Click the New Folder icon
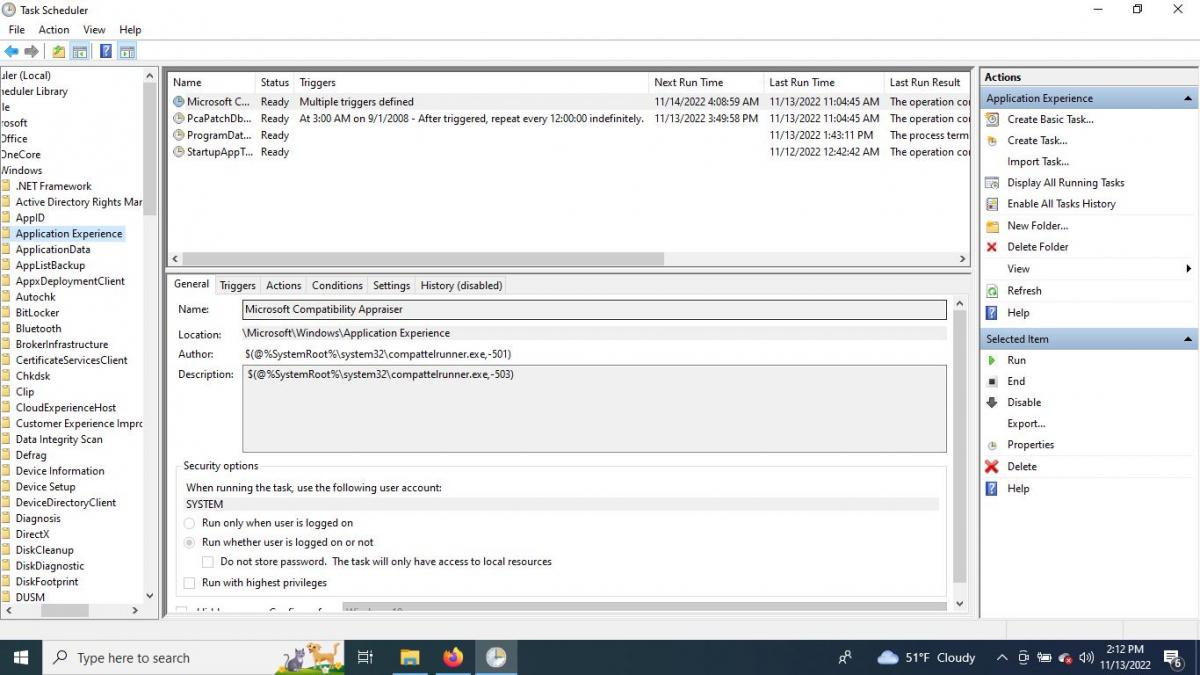1200x675 pixels. tap(992, 226)
